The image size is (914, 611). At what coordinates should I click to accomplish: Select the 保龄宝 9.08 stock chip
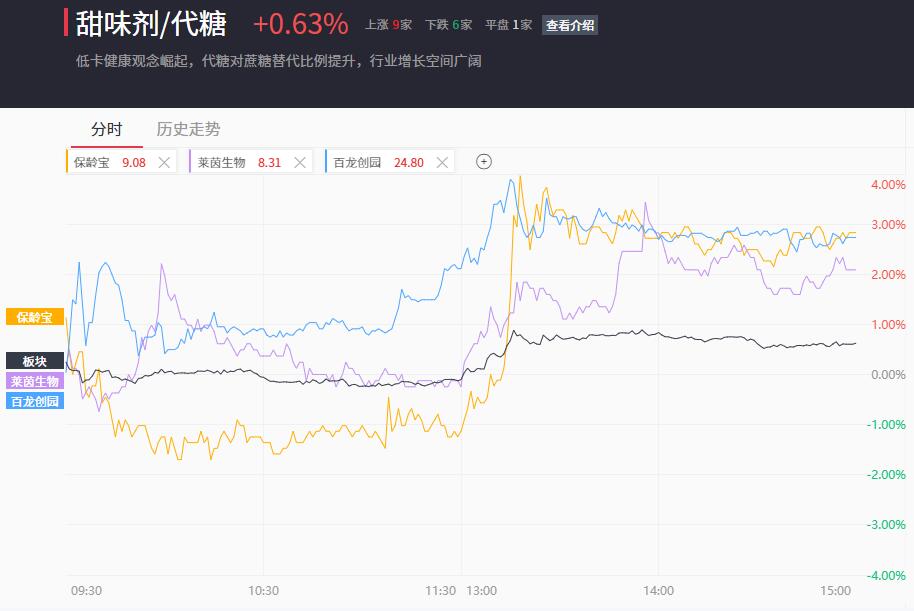click(110, 163)
